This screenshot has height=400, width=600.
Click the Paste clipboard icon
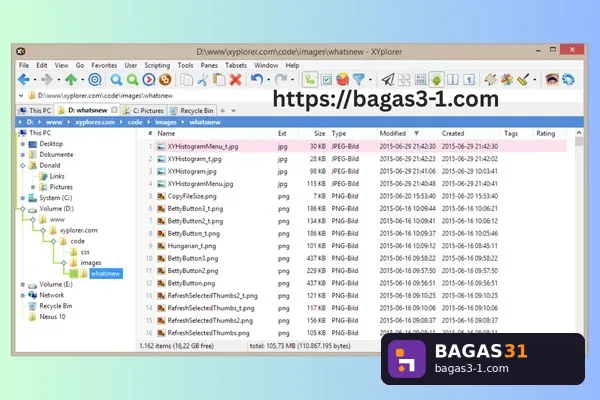(x=219, y=80)
